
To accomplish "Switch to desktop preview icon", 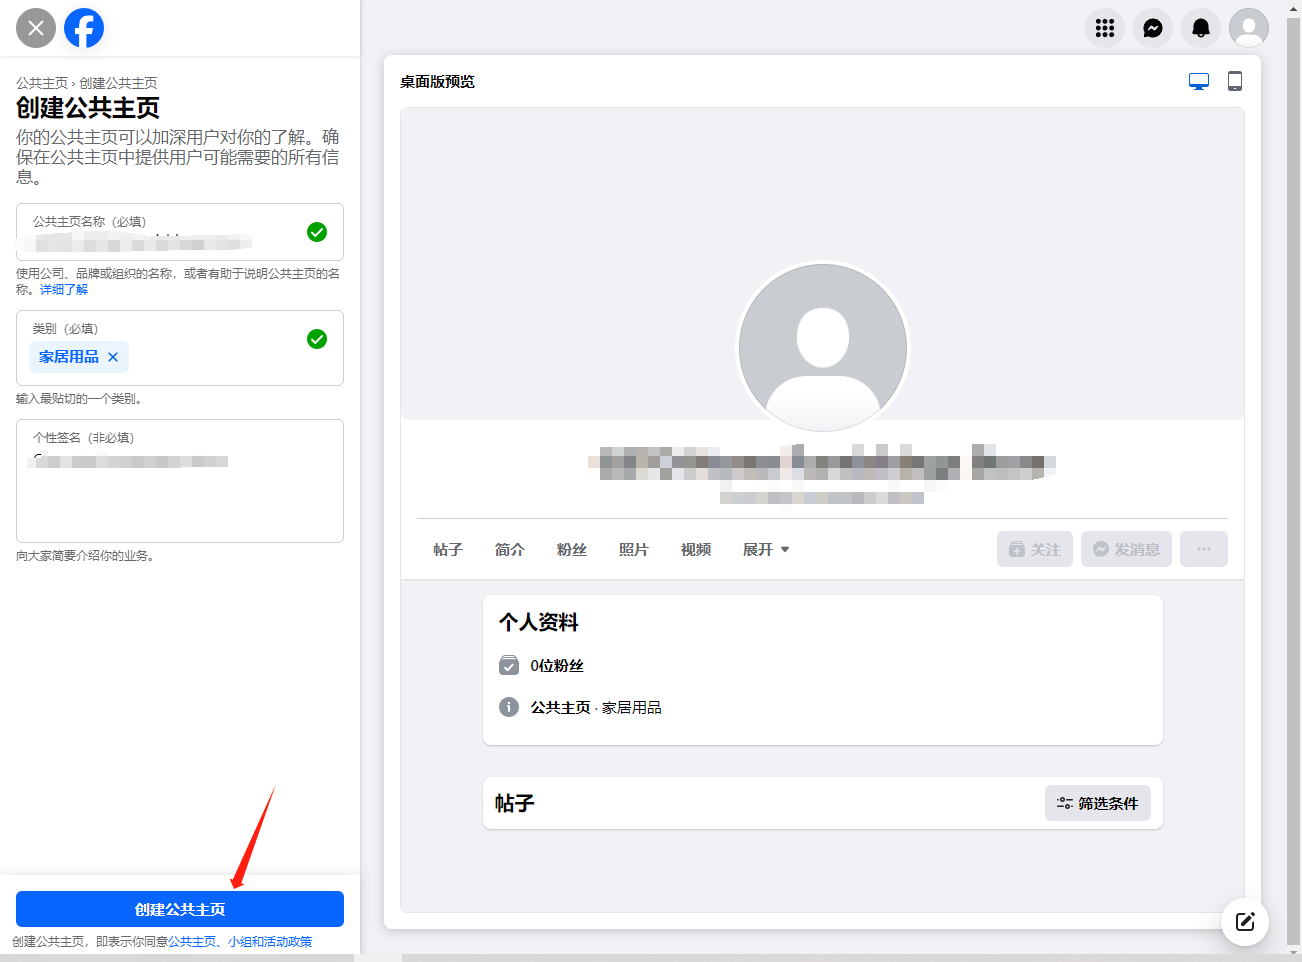I will pos(1198,82).
